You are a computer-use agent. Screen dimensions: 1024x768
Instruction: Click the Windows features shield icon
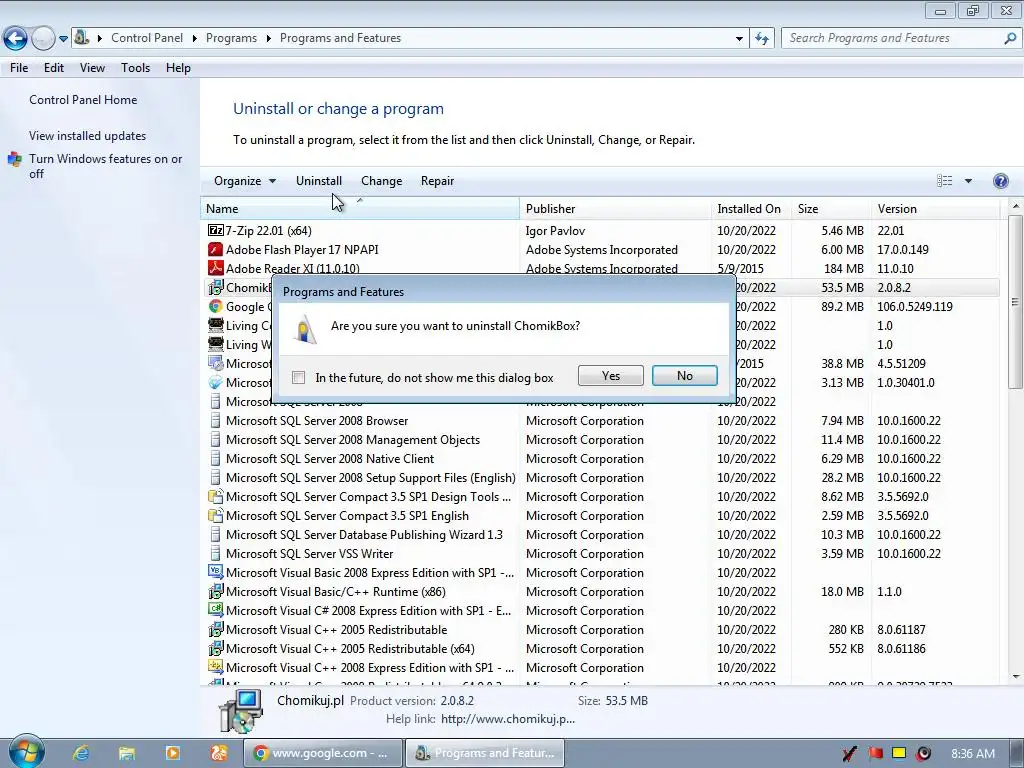click(14, 159)
